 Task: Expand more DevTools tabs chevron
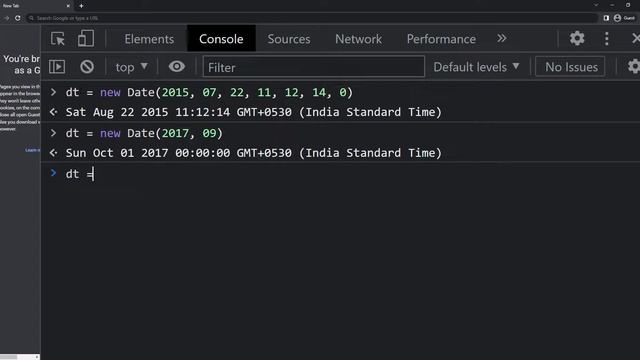click(x=502, y=39)
